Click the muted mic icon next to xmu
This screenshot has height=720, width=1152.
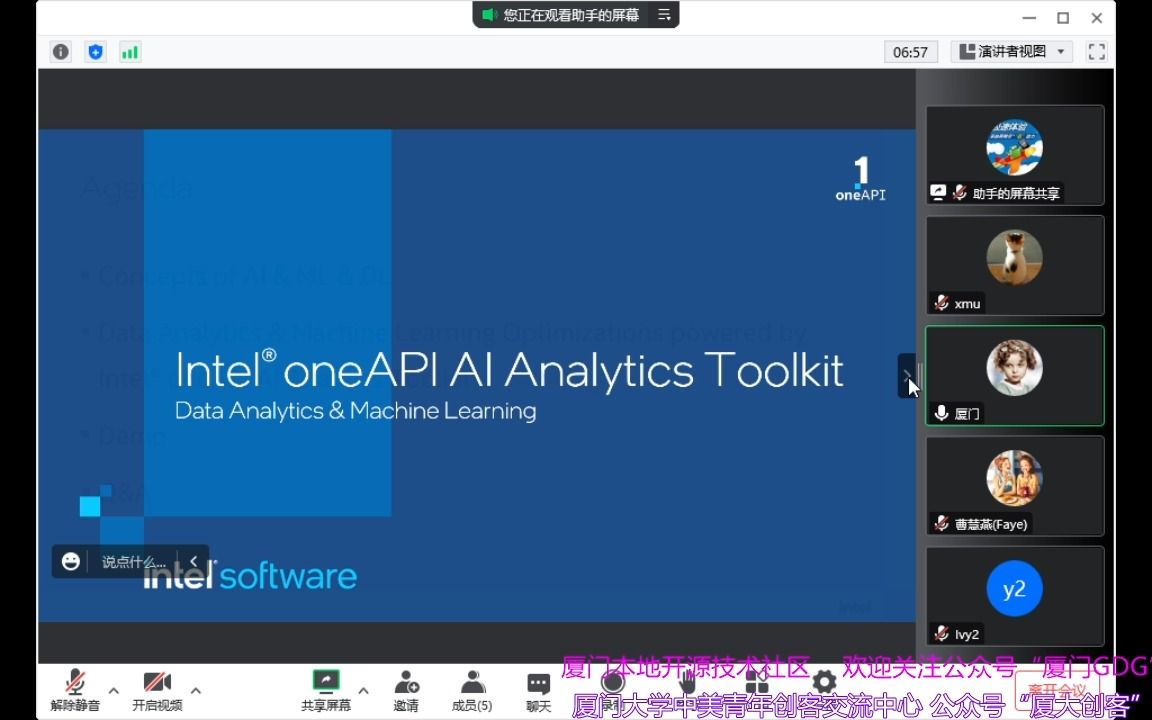[x=941, y=303]
